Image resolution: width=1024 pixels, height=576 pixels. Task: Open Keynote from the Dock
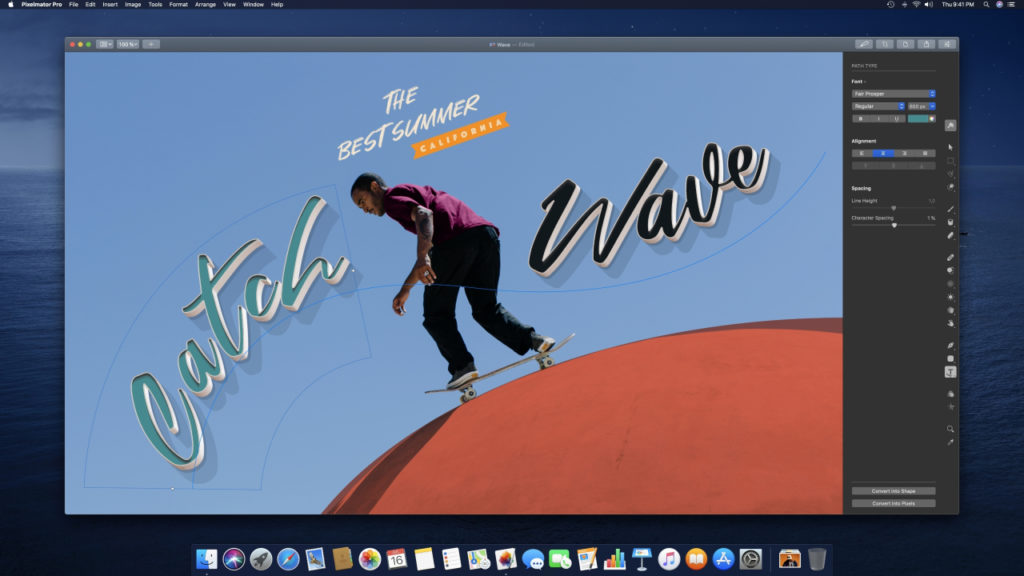(641, 559)
